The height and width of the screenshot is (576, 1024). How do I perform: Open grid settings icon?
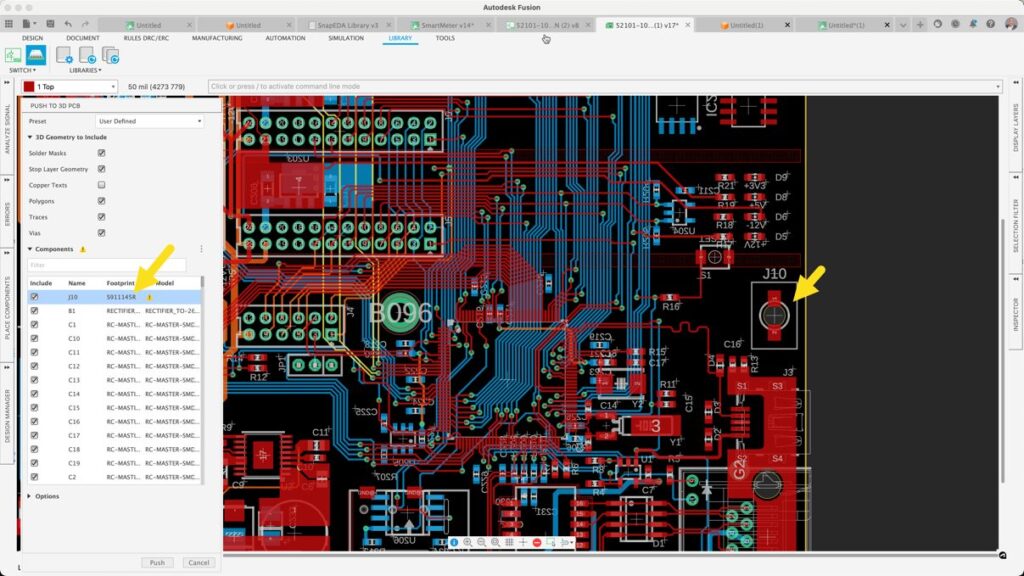coord(509,543)
